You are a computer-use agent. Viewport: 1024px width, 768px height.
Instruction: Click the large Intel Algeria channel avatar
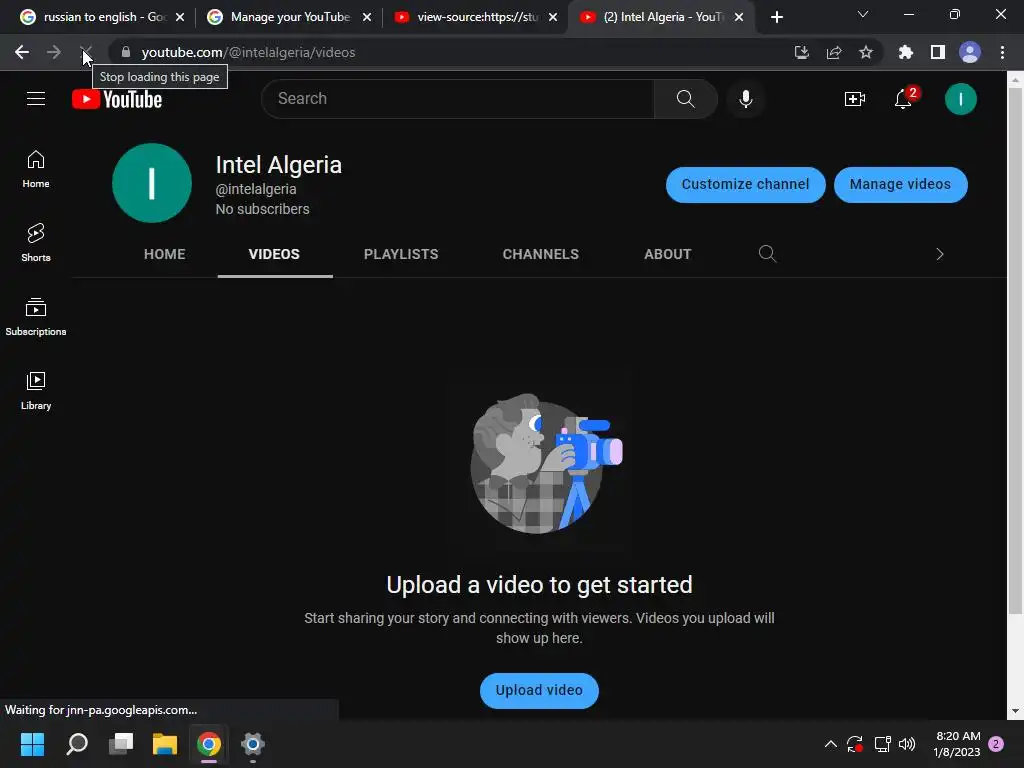(152, 183)
